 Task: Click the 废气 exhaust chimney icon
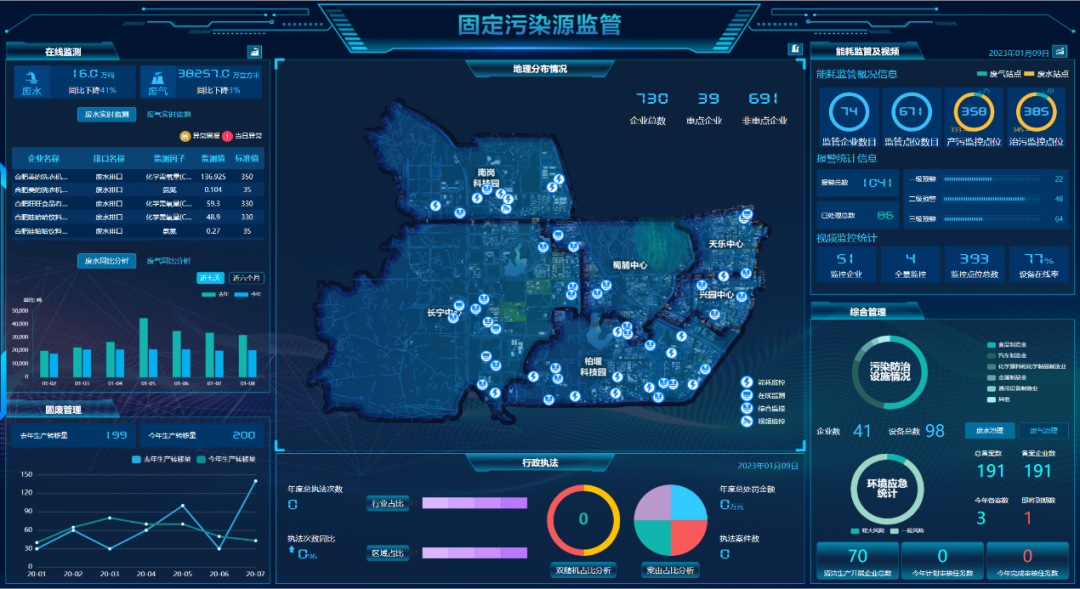point(158,78)
